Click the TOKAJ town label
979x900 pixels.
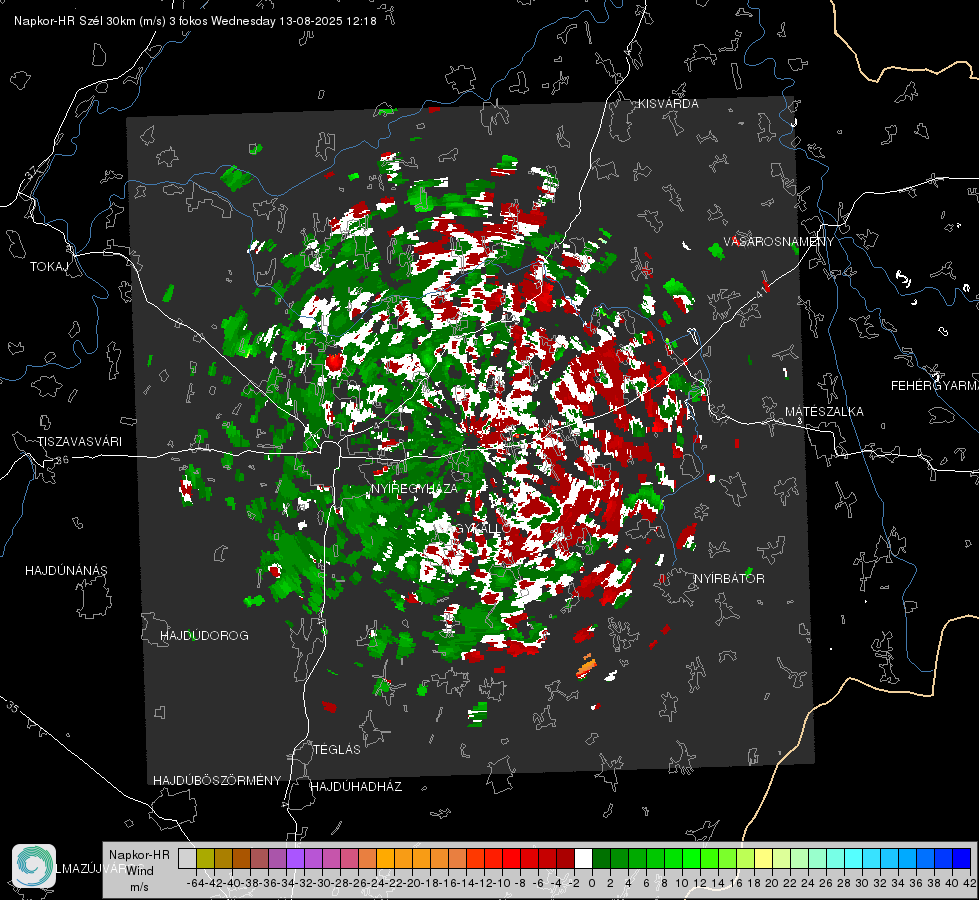pos(49,267)
